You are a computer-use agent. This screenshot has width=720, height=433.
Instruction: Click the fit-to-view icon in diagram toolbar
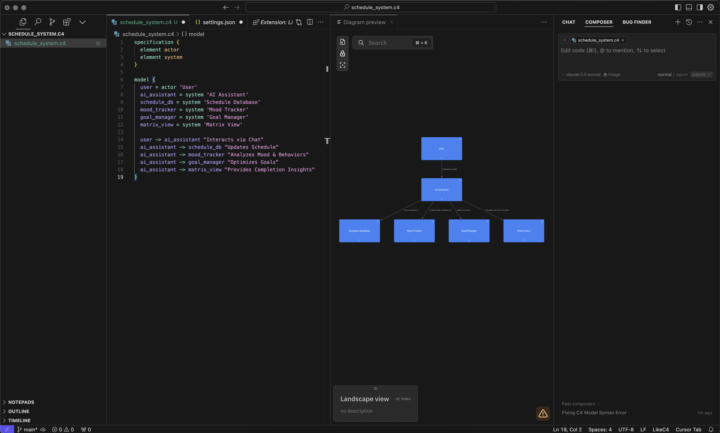point(343,65)
